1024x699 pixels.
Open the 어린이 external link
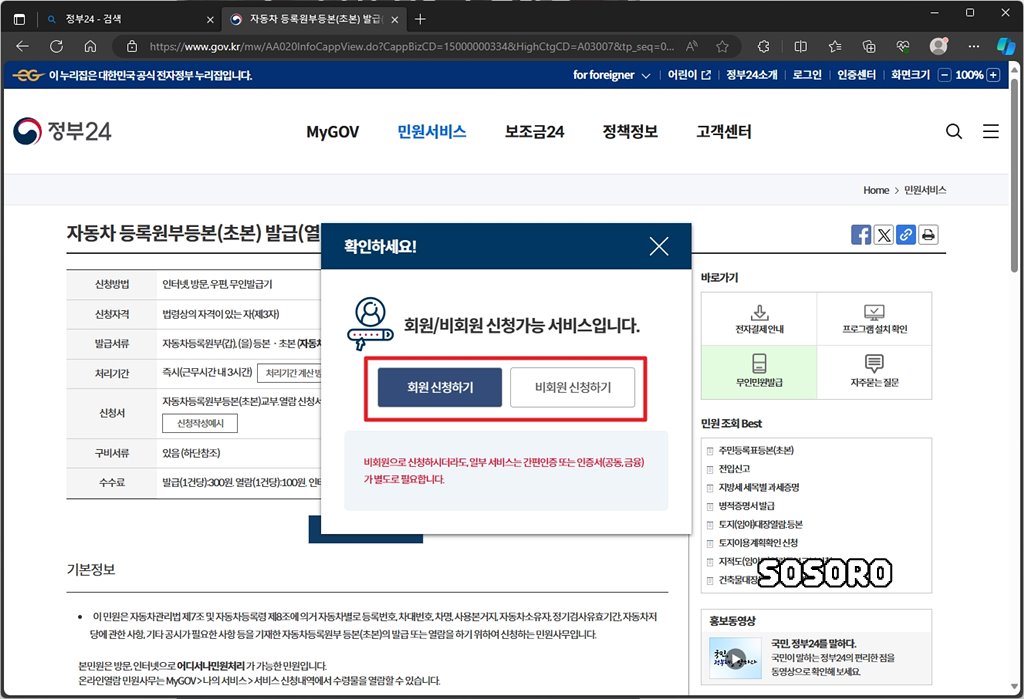pyautogui.click(x=689, y=75)
